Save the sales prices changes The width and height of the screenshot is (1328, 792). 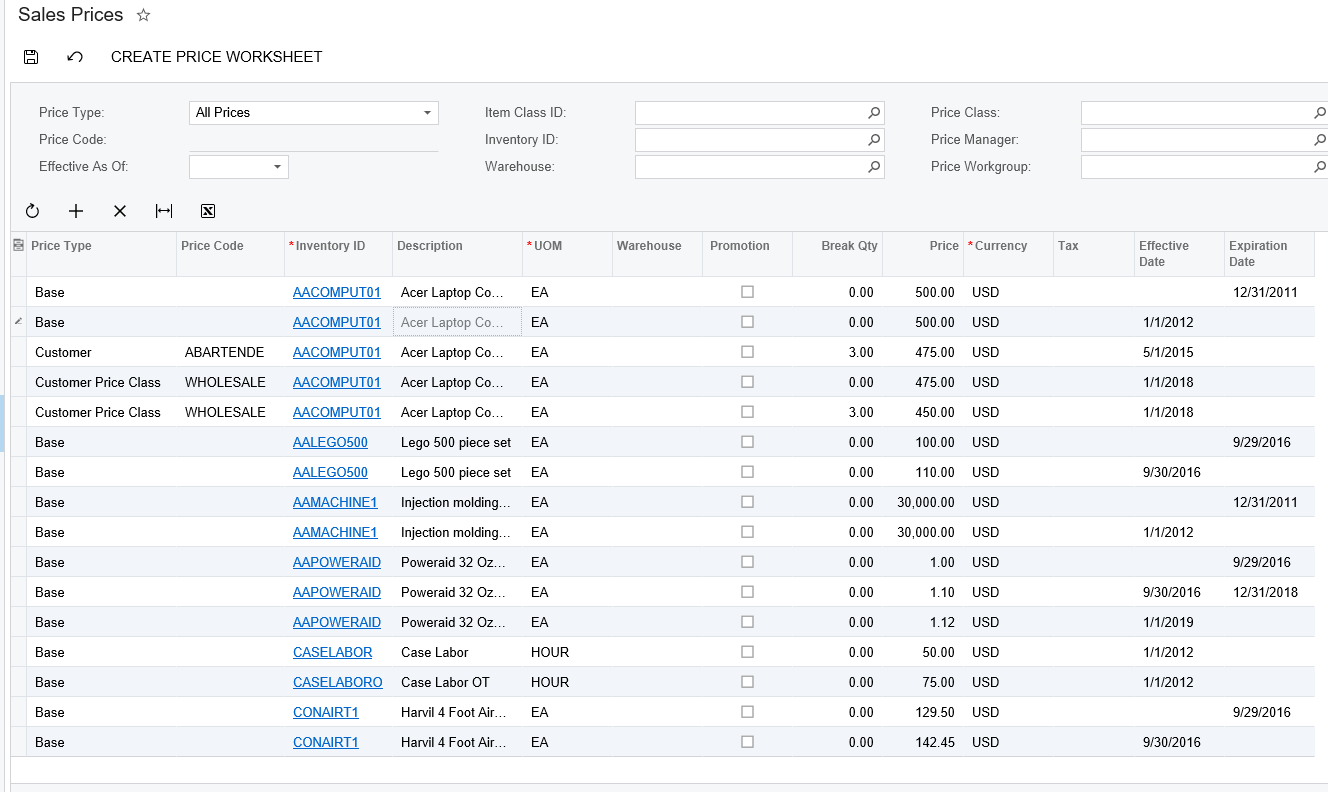pos(30,56)
